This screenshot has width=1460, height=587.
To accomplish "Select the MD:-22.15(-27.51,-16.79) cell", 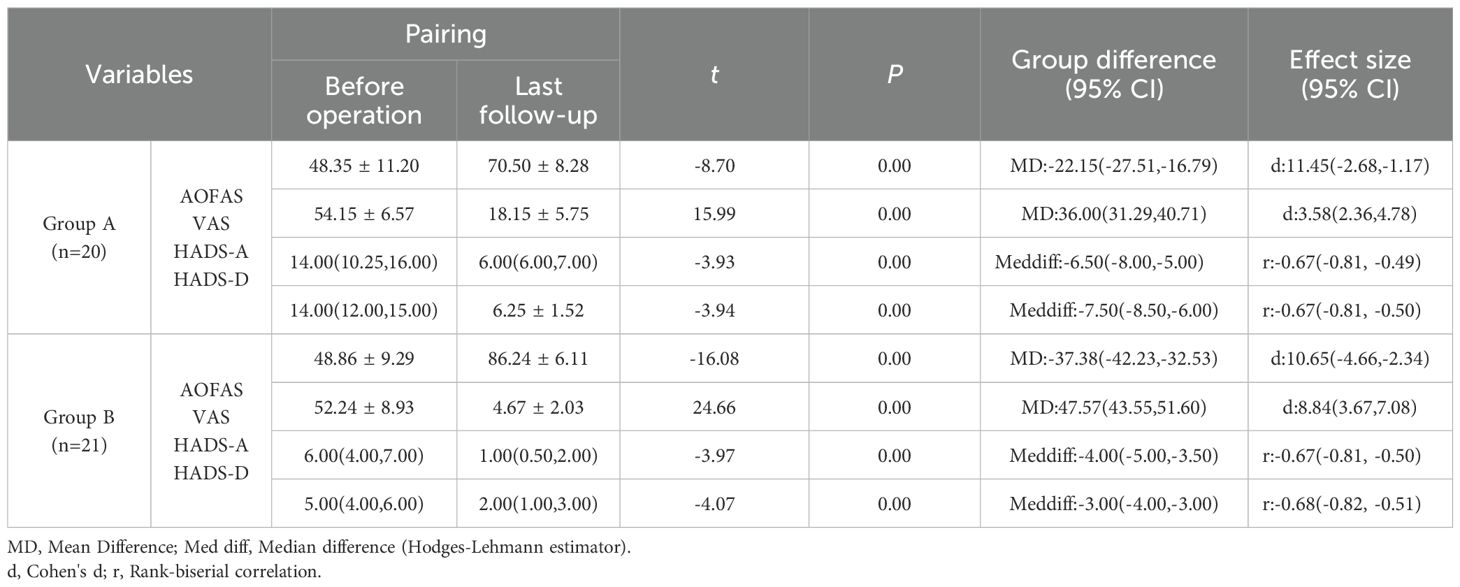I will [x=1113, y=165].
